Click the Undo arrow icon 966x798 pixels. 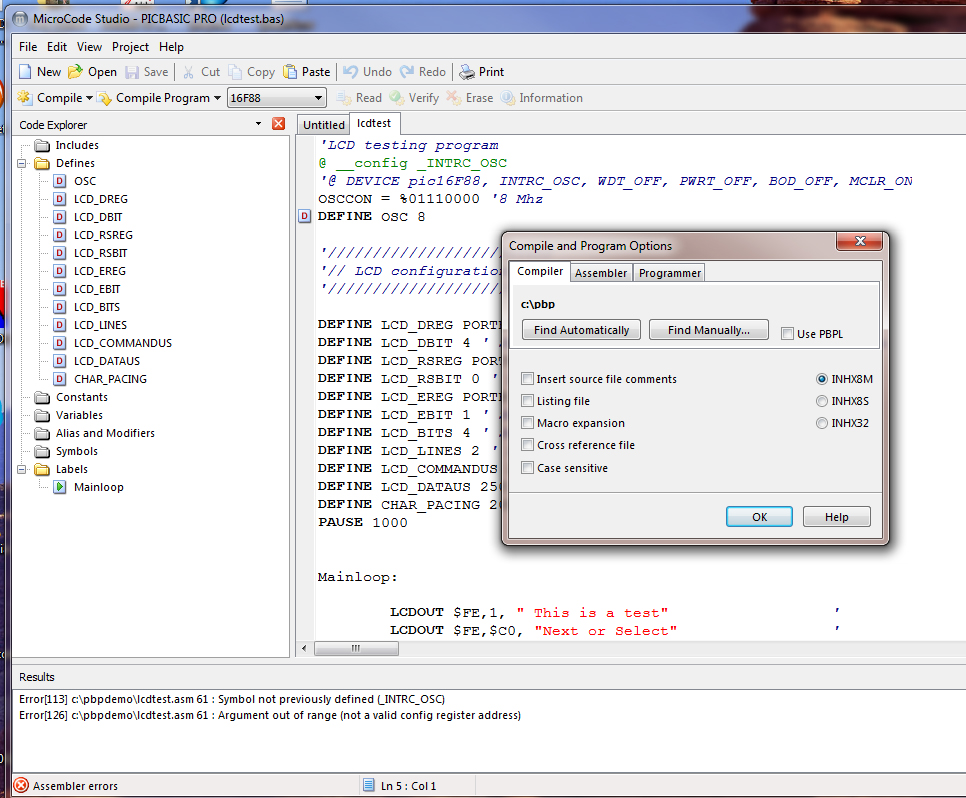351,71
